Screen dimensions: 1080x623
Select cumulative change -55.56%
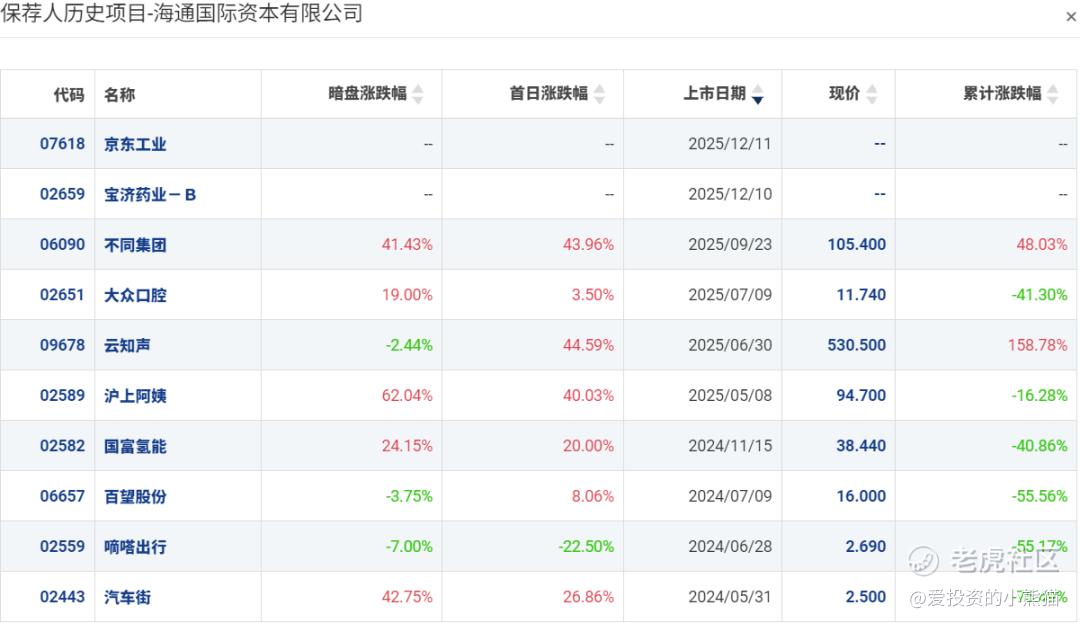[x=1039, y=496]
